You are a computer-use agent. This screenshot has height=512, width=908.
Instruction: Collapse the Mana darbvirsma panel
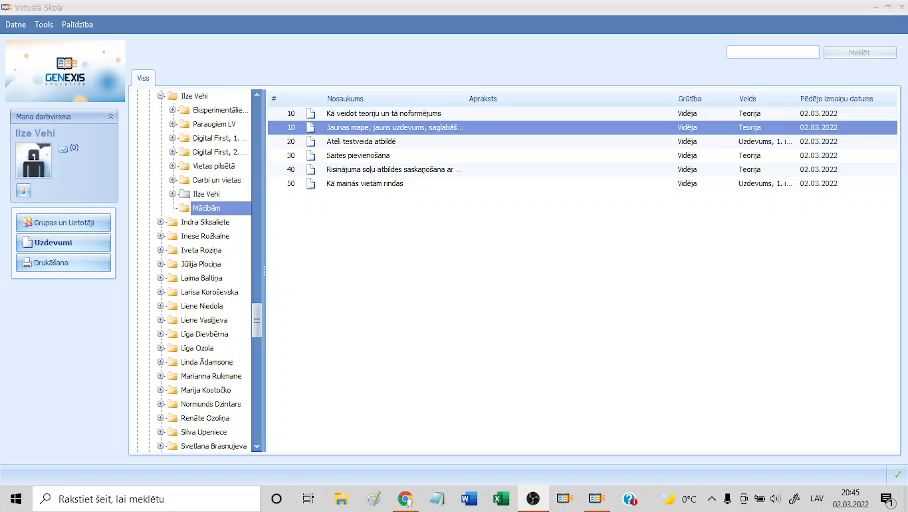(x=110, y=117)
